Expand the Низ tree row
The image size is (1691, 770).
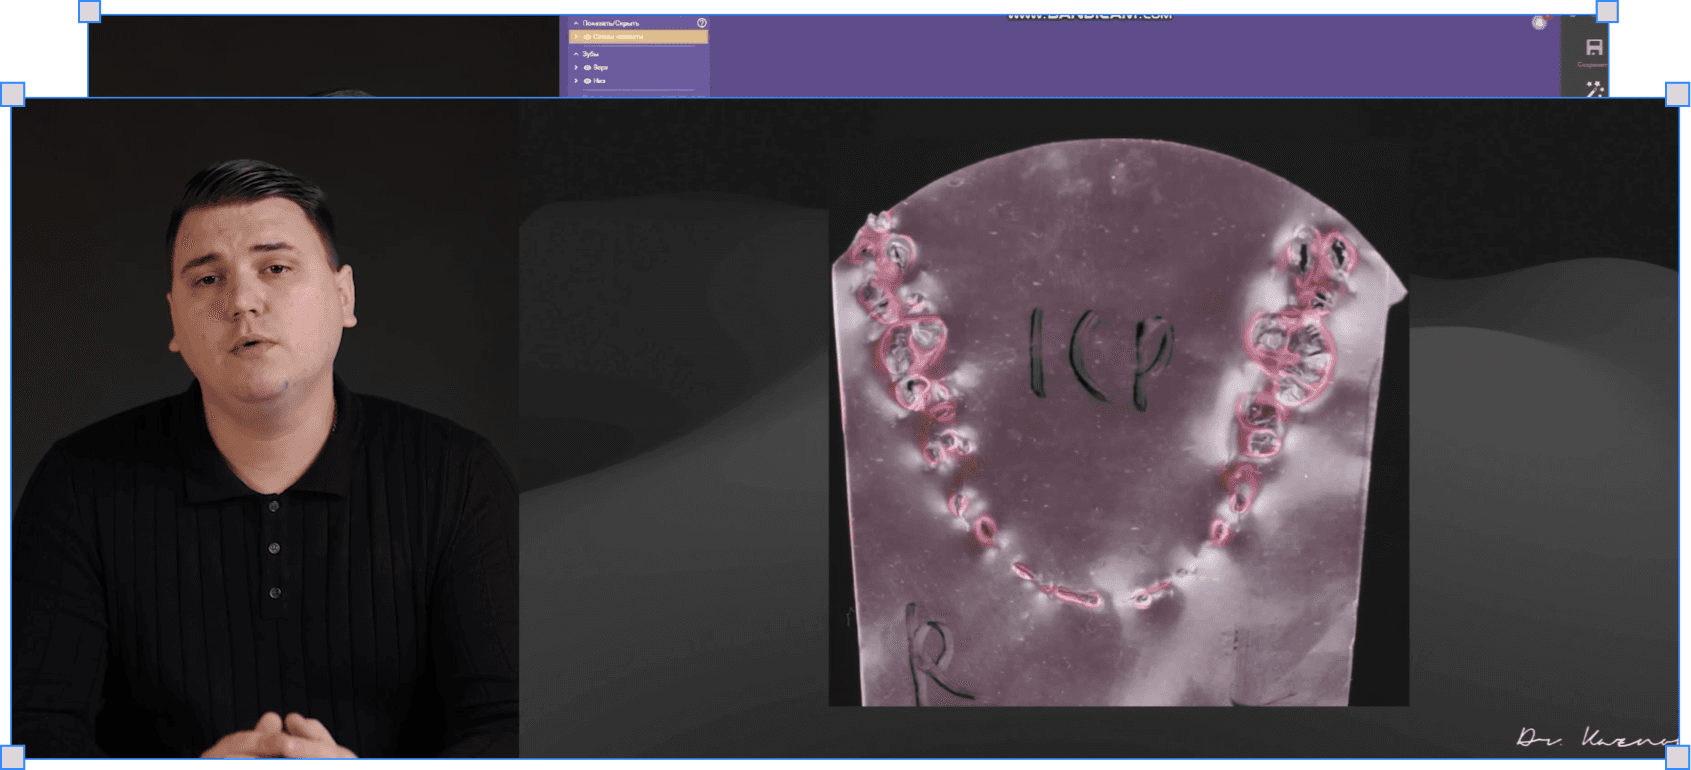(x=576, y=81)
